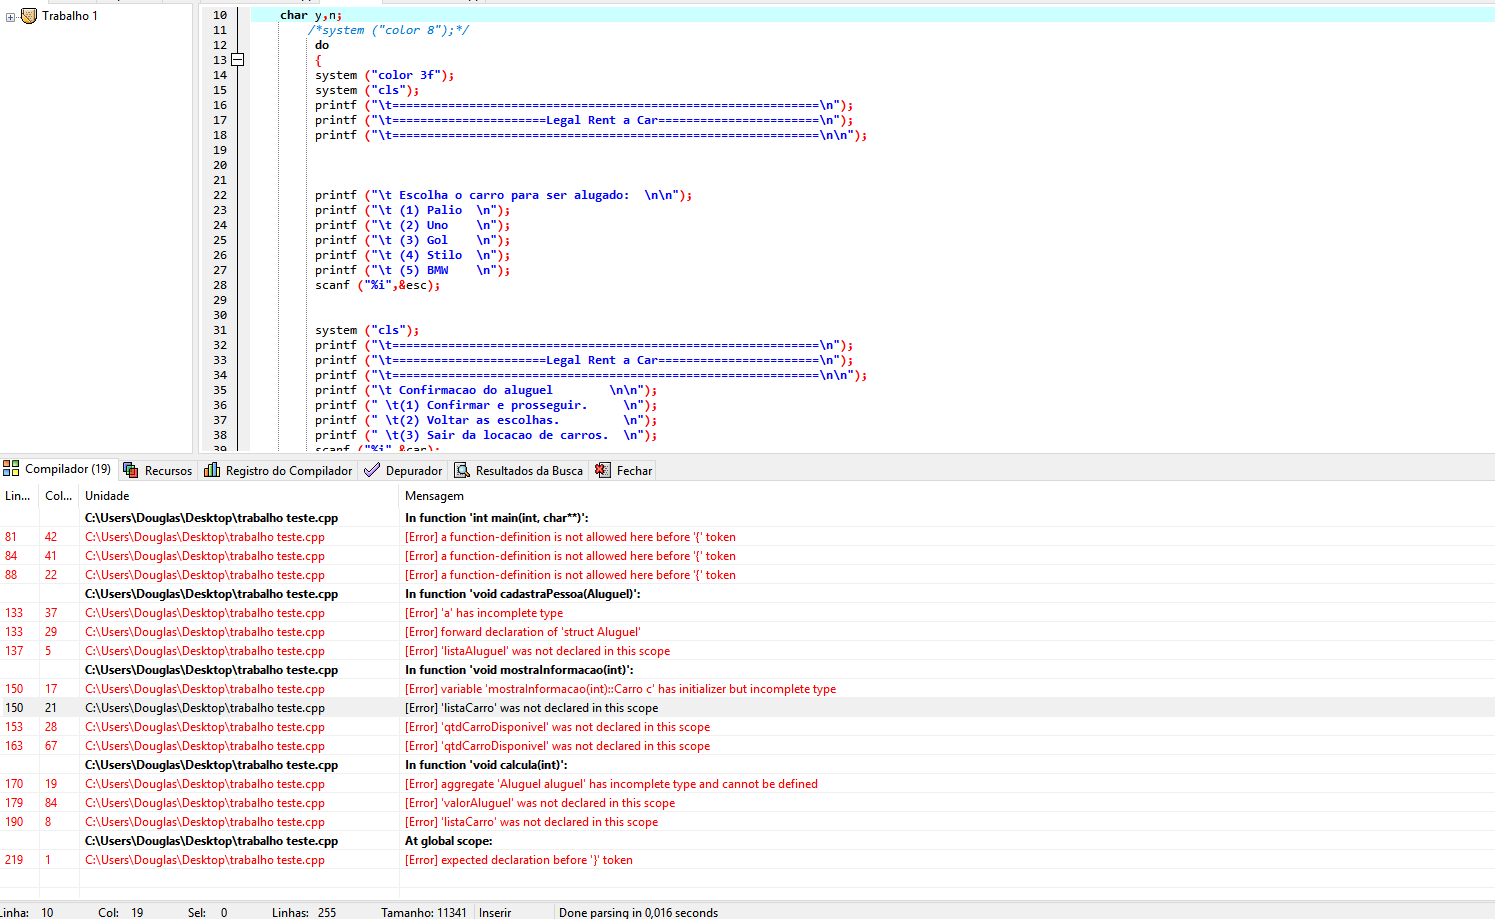Viewport: 1495px width, 919px height.
Task: Click the Compilador grid icon
Action: coord(11,468)
